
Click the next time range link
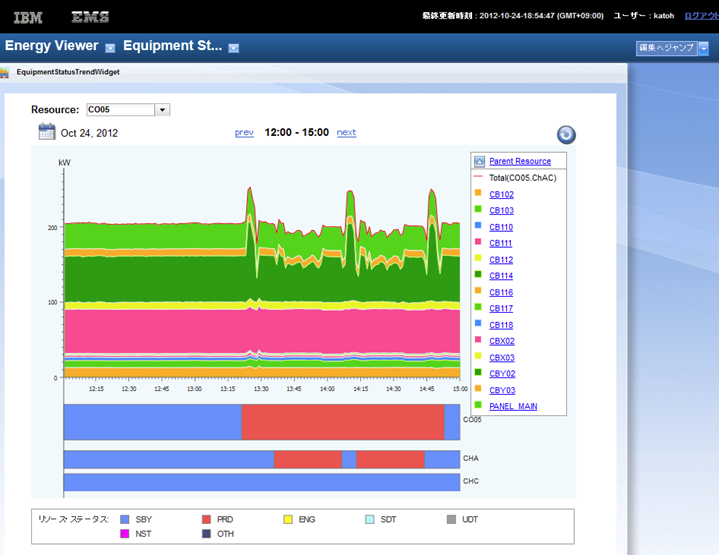tap(346, 133)
